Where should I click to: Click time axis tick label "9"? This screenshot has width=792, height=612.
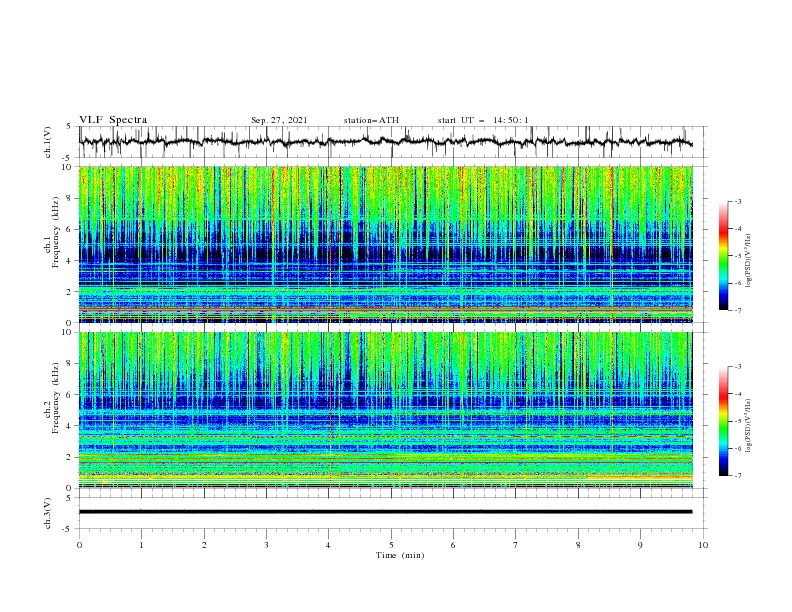click(640, 545)
